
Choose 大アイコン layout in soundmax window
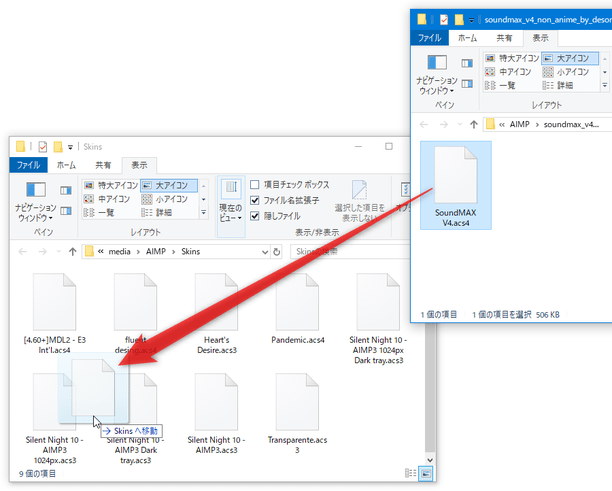coord(570,58)
